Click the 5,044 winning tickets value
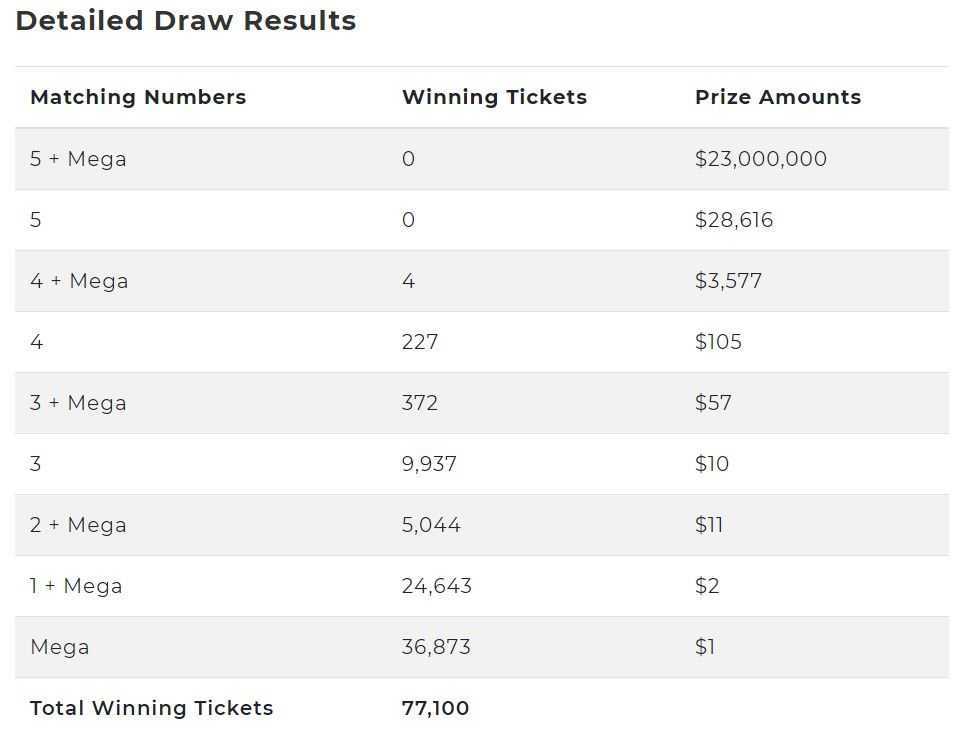The image size is (963, 731). pos(431,525)
